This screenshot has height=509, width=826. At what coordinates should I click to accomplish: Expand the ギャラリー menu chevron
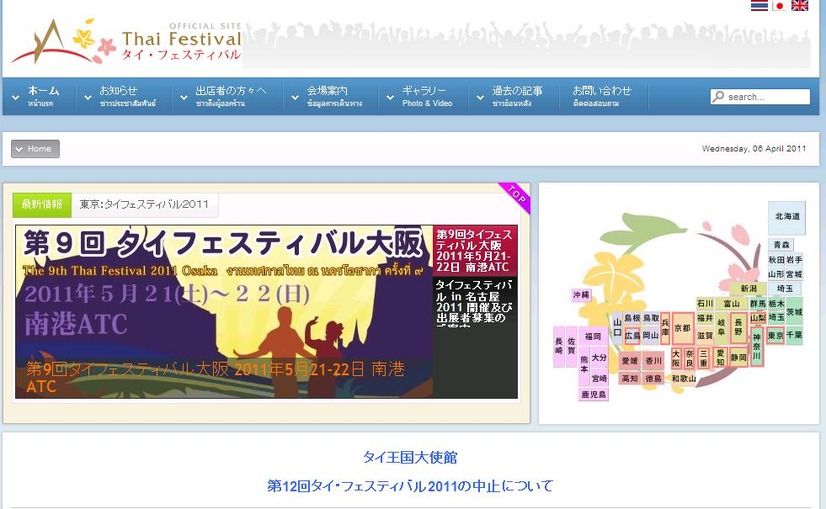[390, 97]
